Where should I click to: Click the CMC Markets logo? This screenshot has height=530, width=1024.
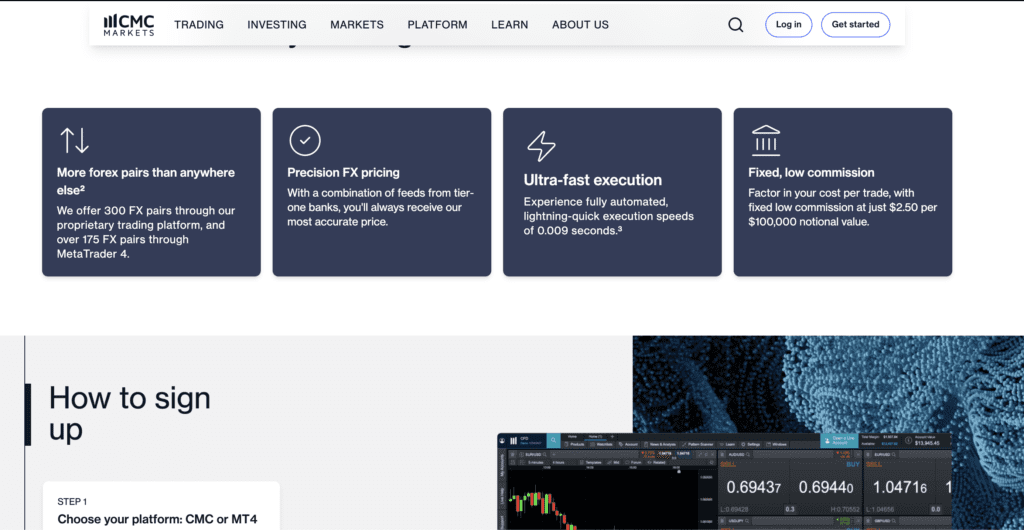[129, 25]
